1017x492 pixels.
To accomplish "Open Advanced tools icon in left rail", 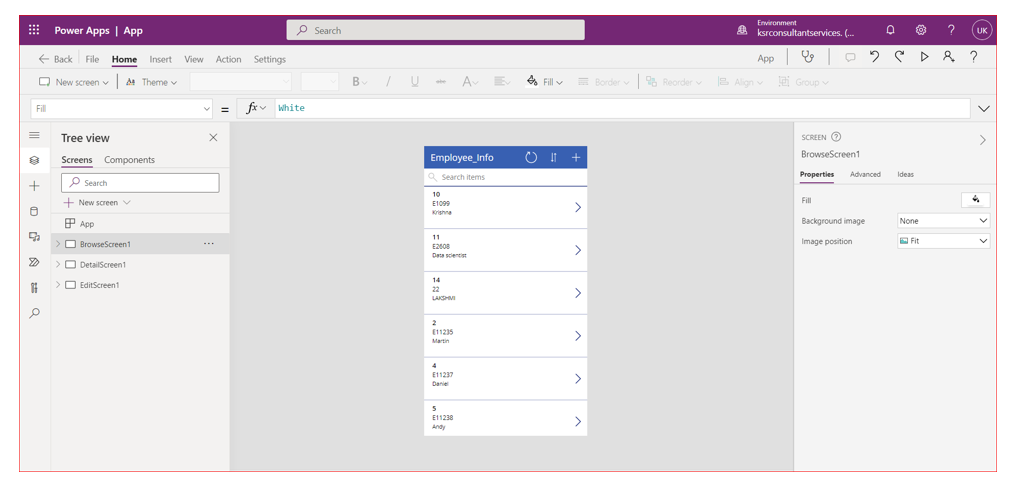I will pos(34,288).
